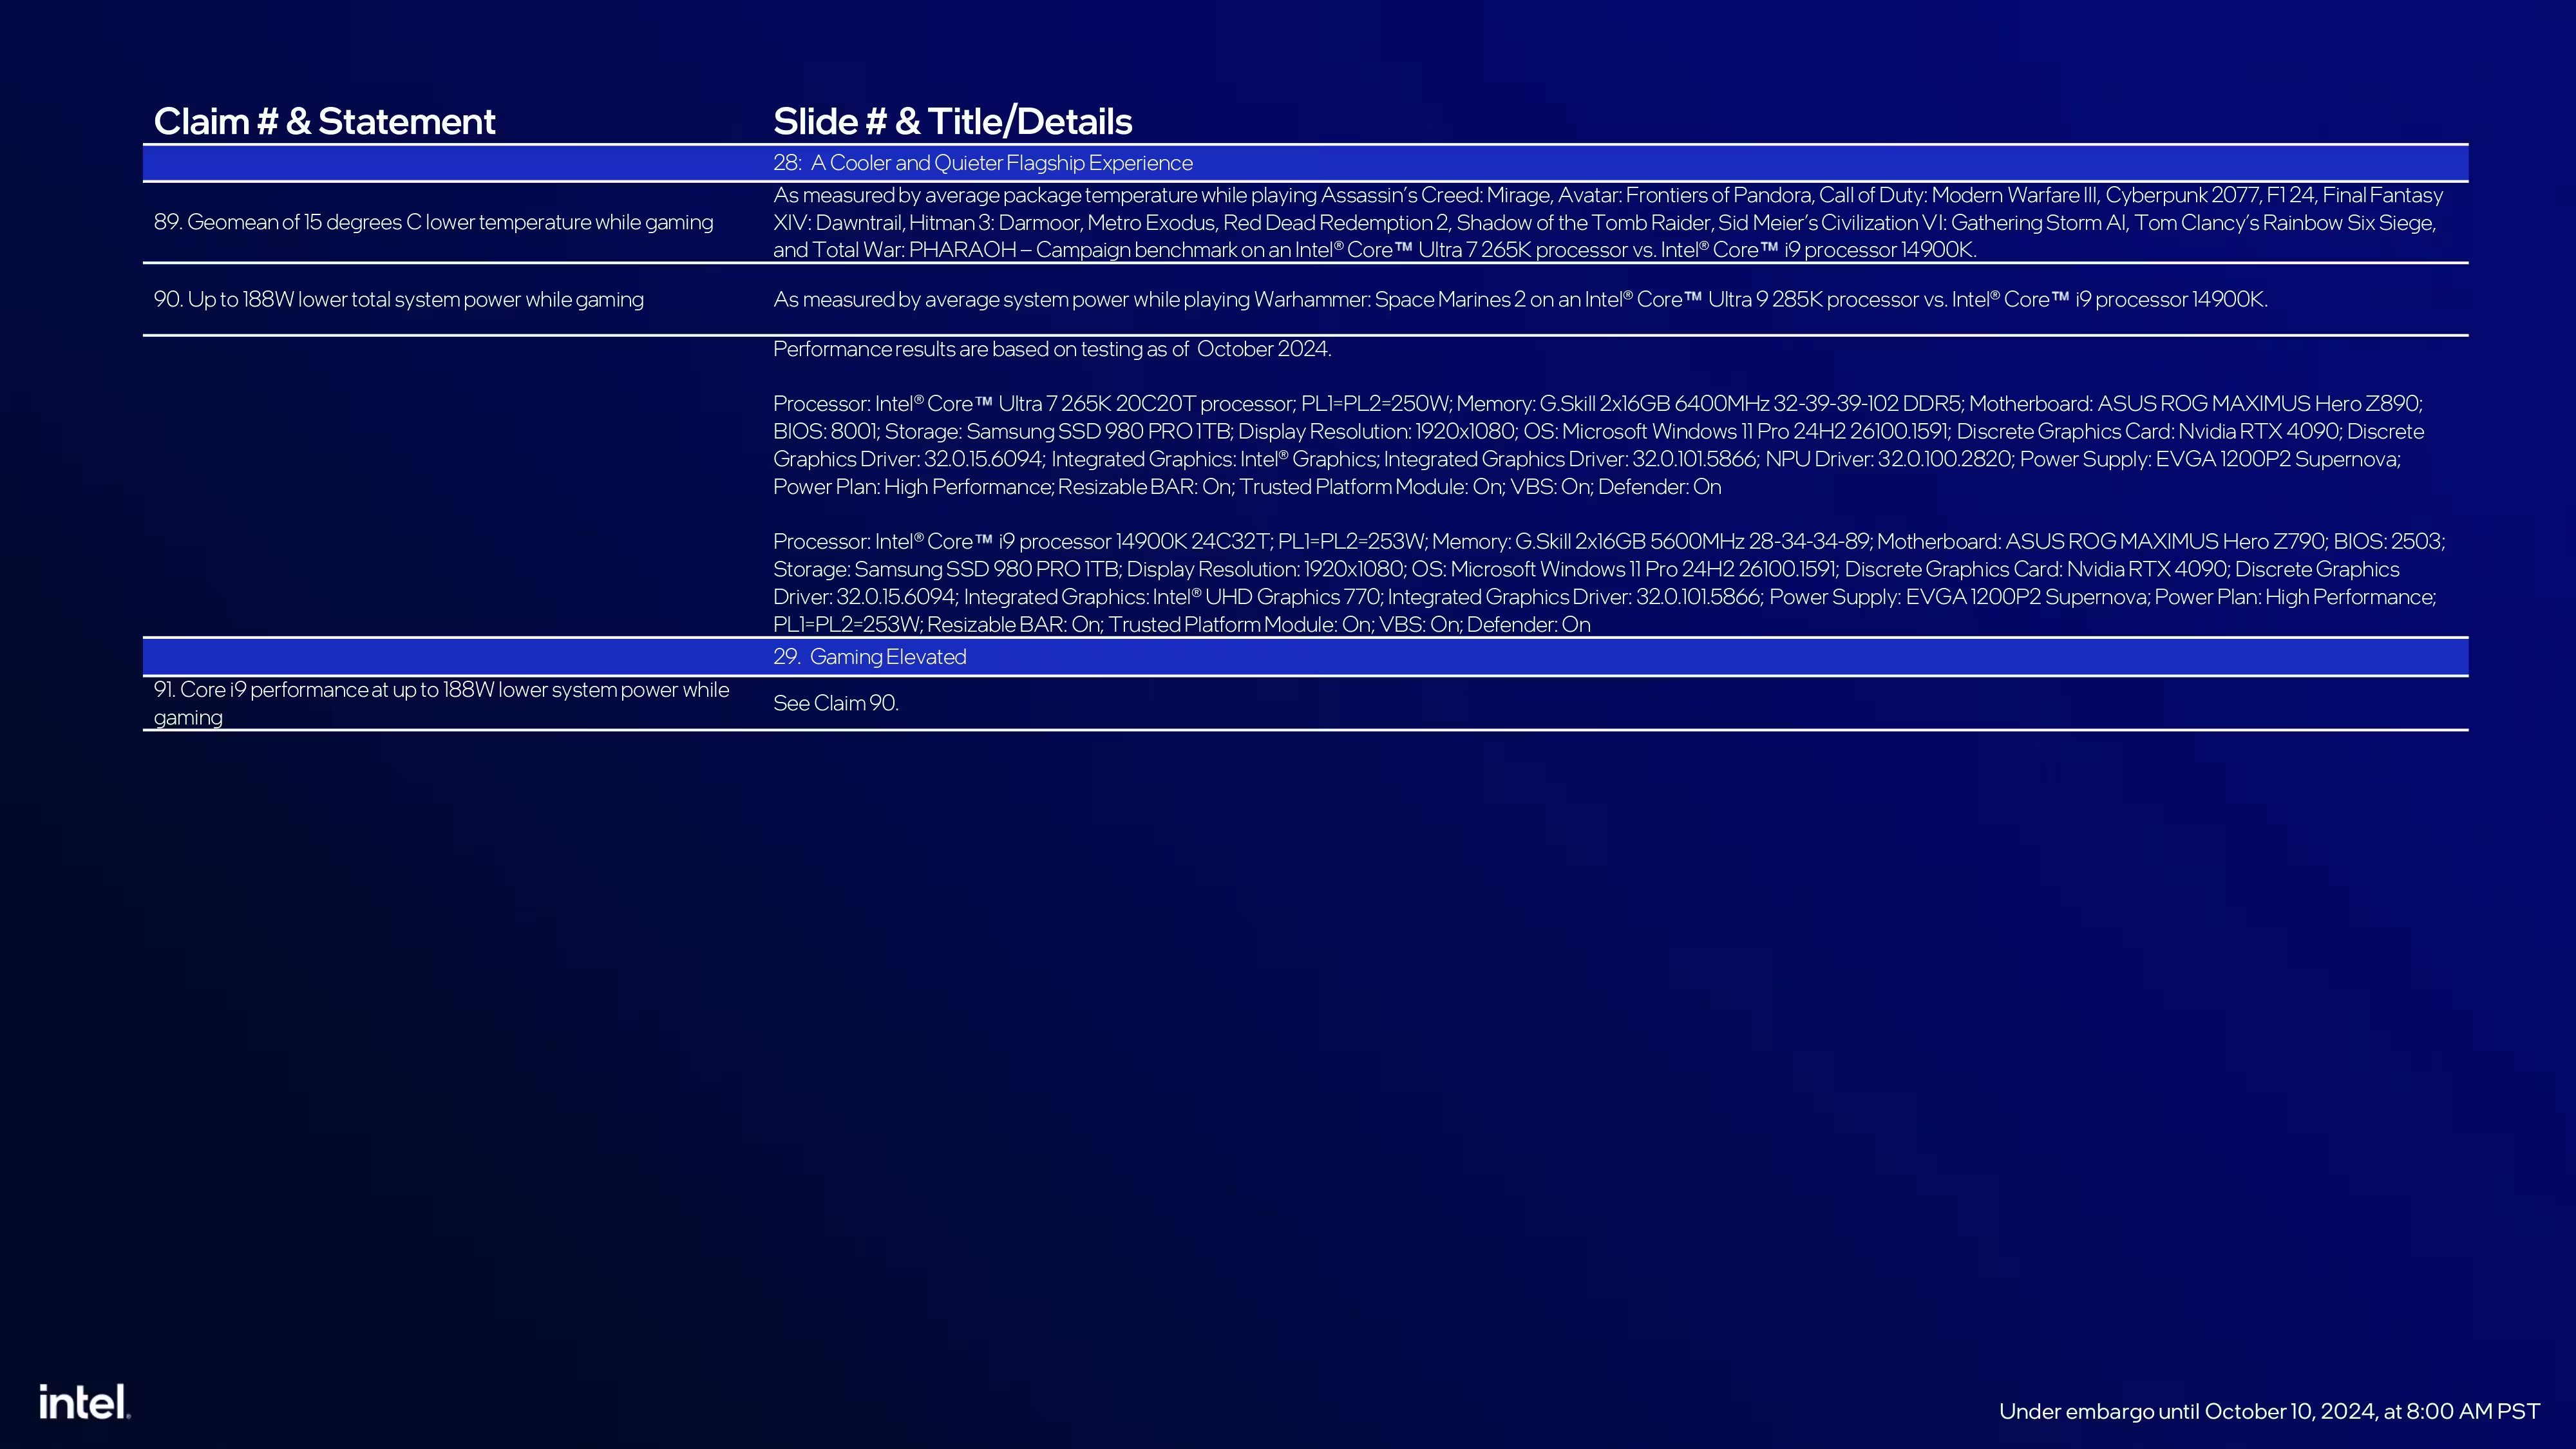Click the '29. Gaming Elevated' section row
This screenshot has width=2576, height=1449.
1305,657
